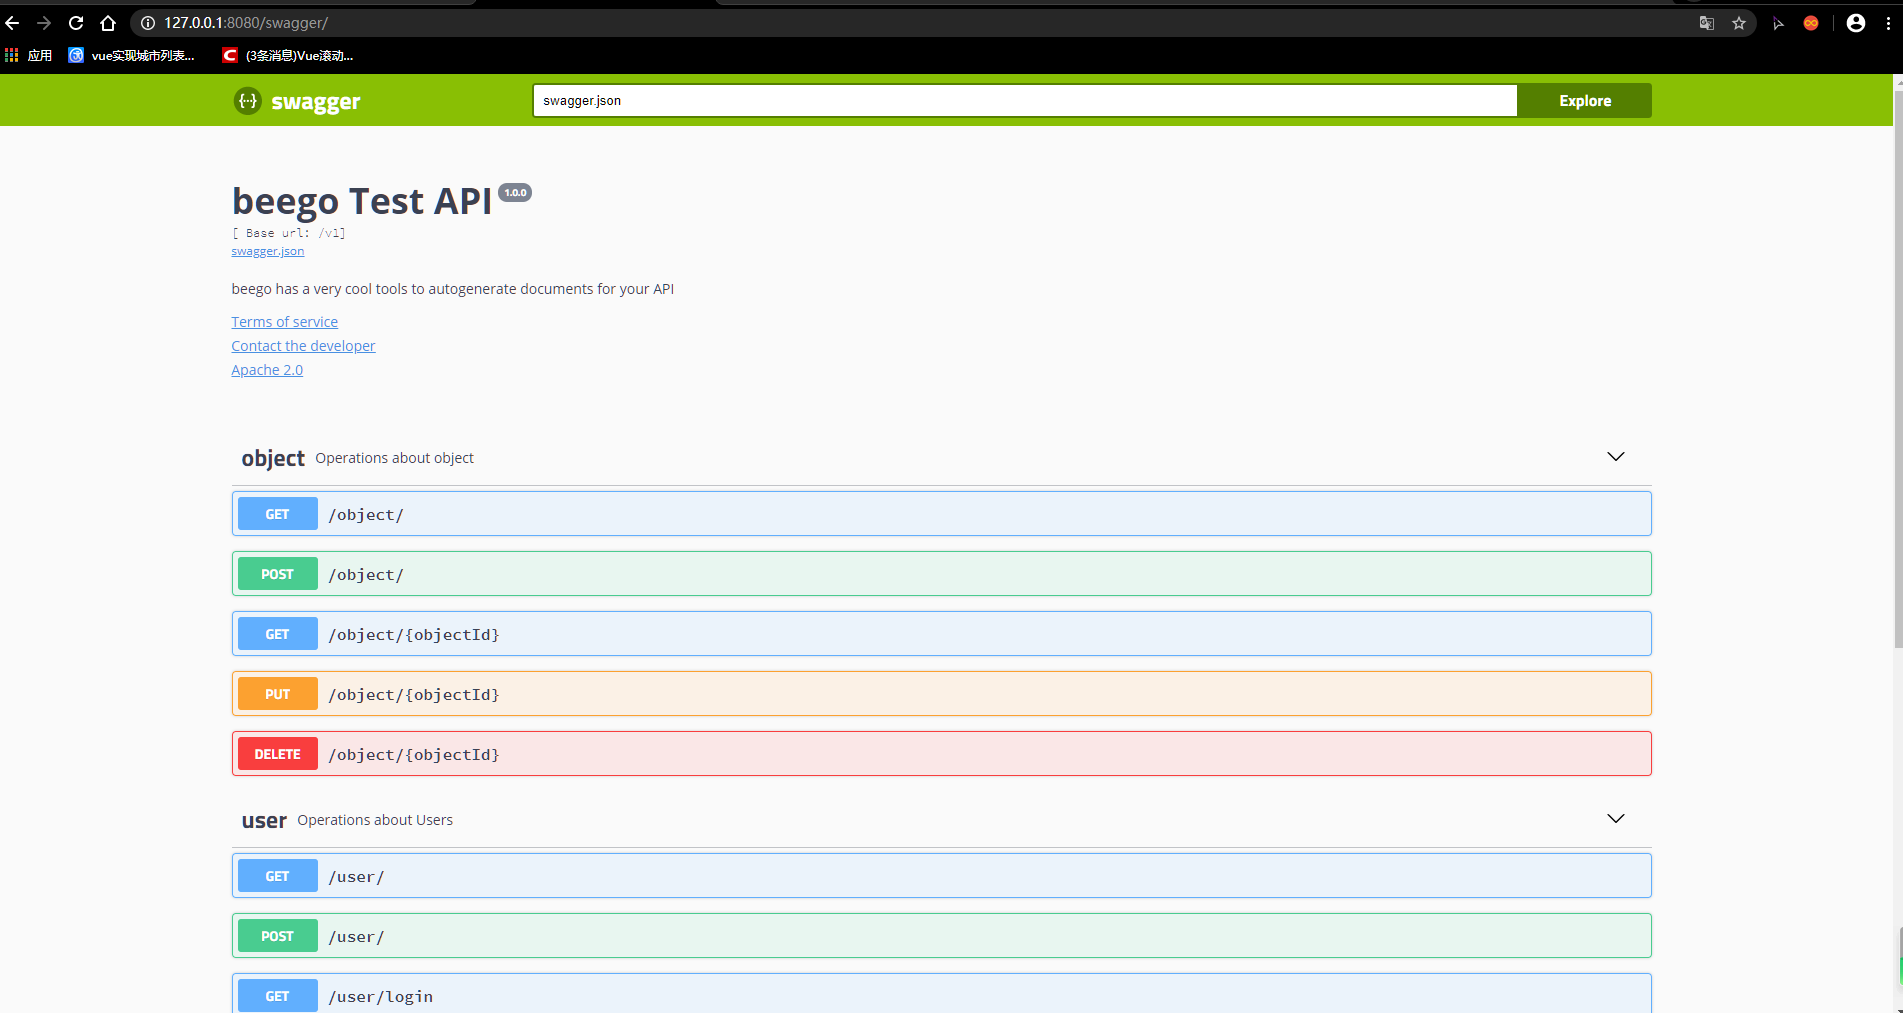Click the browser forward arrow
Screen dimensions: 1903x1013
click(44, 23)
